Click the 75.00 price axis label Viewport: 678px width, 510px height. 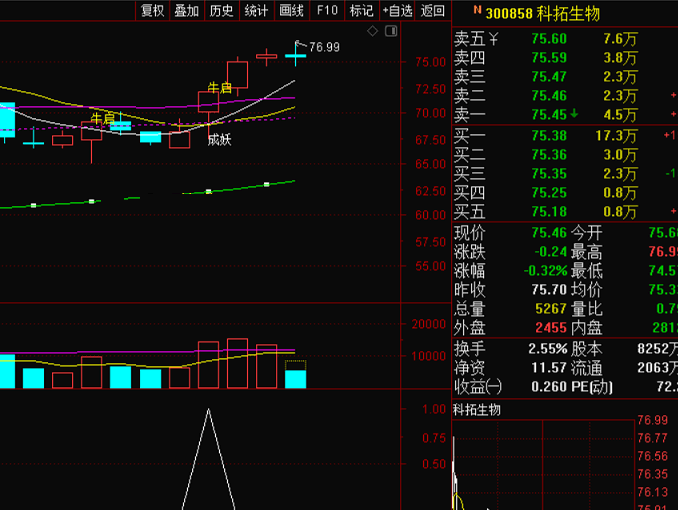[x=430, y=62]
